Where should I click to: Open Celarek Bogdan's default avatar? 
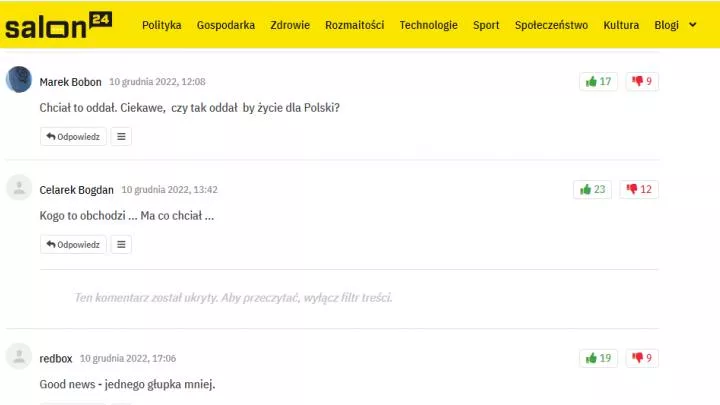[x=19, y=187]
